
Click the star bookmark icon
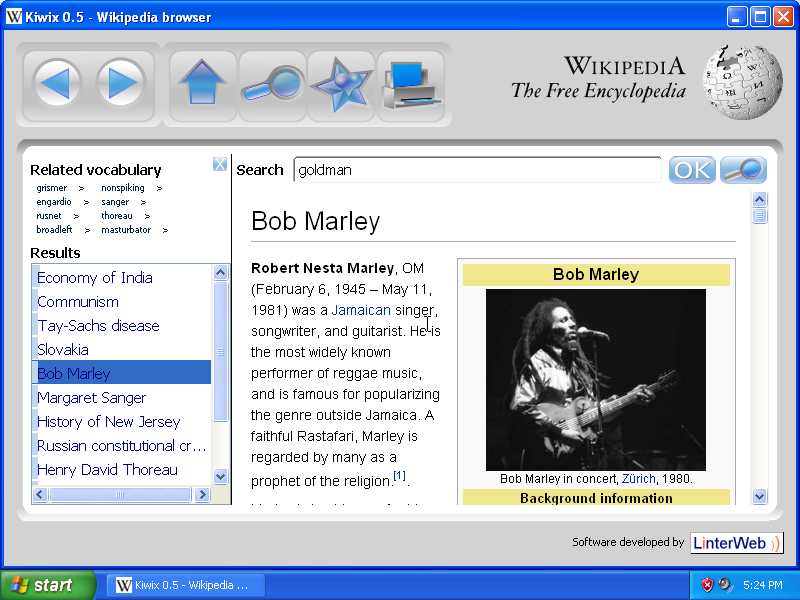[341, 85]
